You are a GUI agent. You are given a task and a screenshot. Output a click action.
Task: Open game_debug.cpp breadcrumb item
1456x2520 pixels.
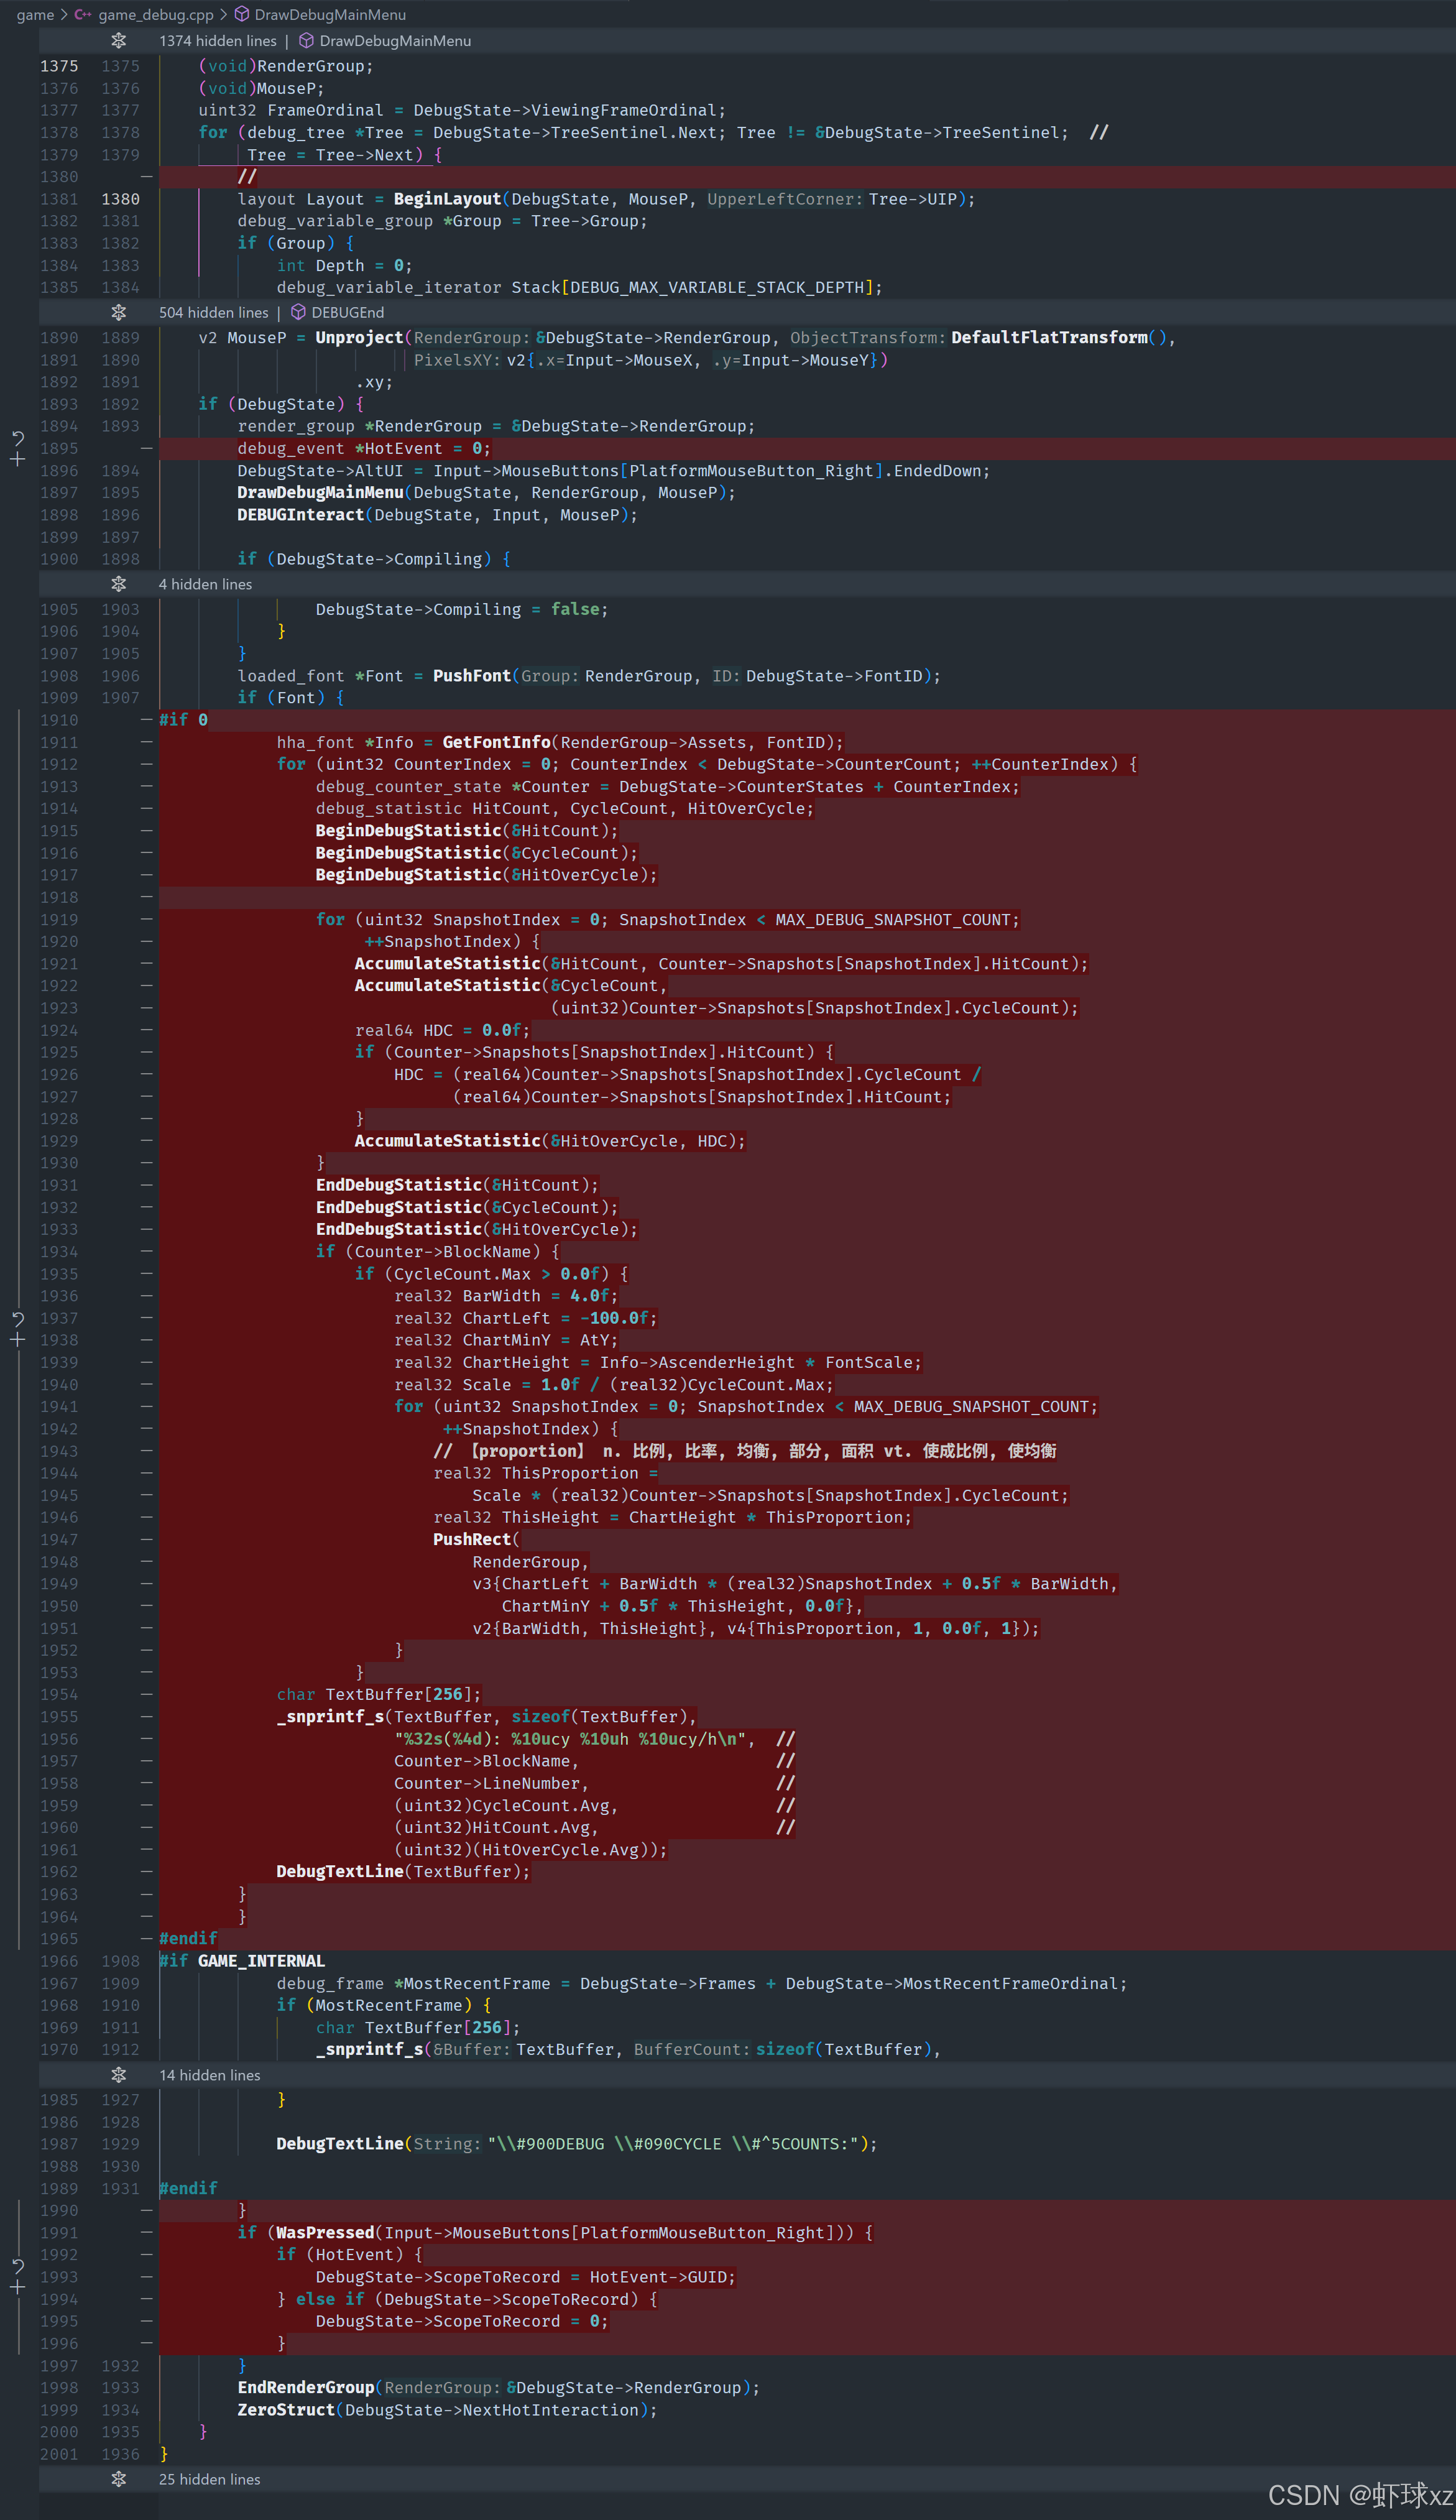tap(155, 14)
